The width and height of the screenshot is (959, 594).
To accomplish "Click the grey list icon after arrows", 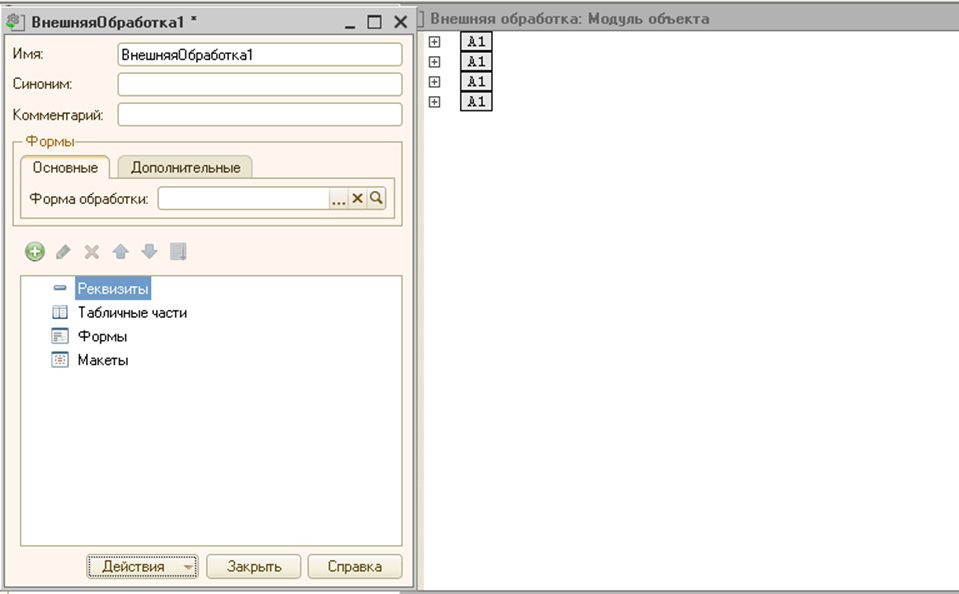I will point(178,251).
